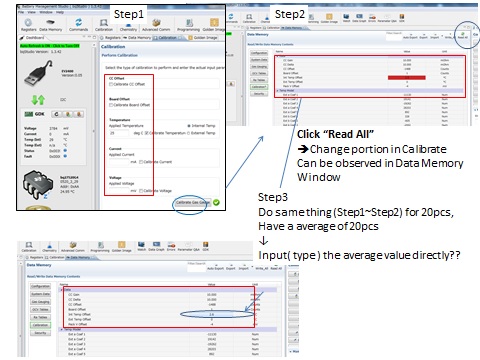Screen dimensions: 480x360
Task: Click the bq chip image in dashboard
Action: [x=38, y=184]
